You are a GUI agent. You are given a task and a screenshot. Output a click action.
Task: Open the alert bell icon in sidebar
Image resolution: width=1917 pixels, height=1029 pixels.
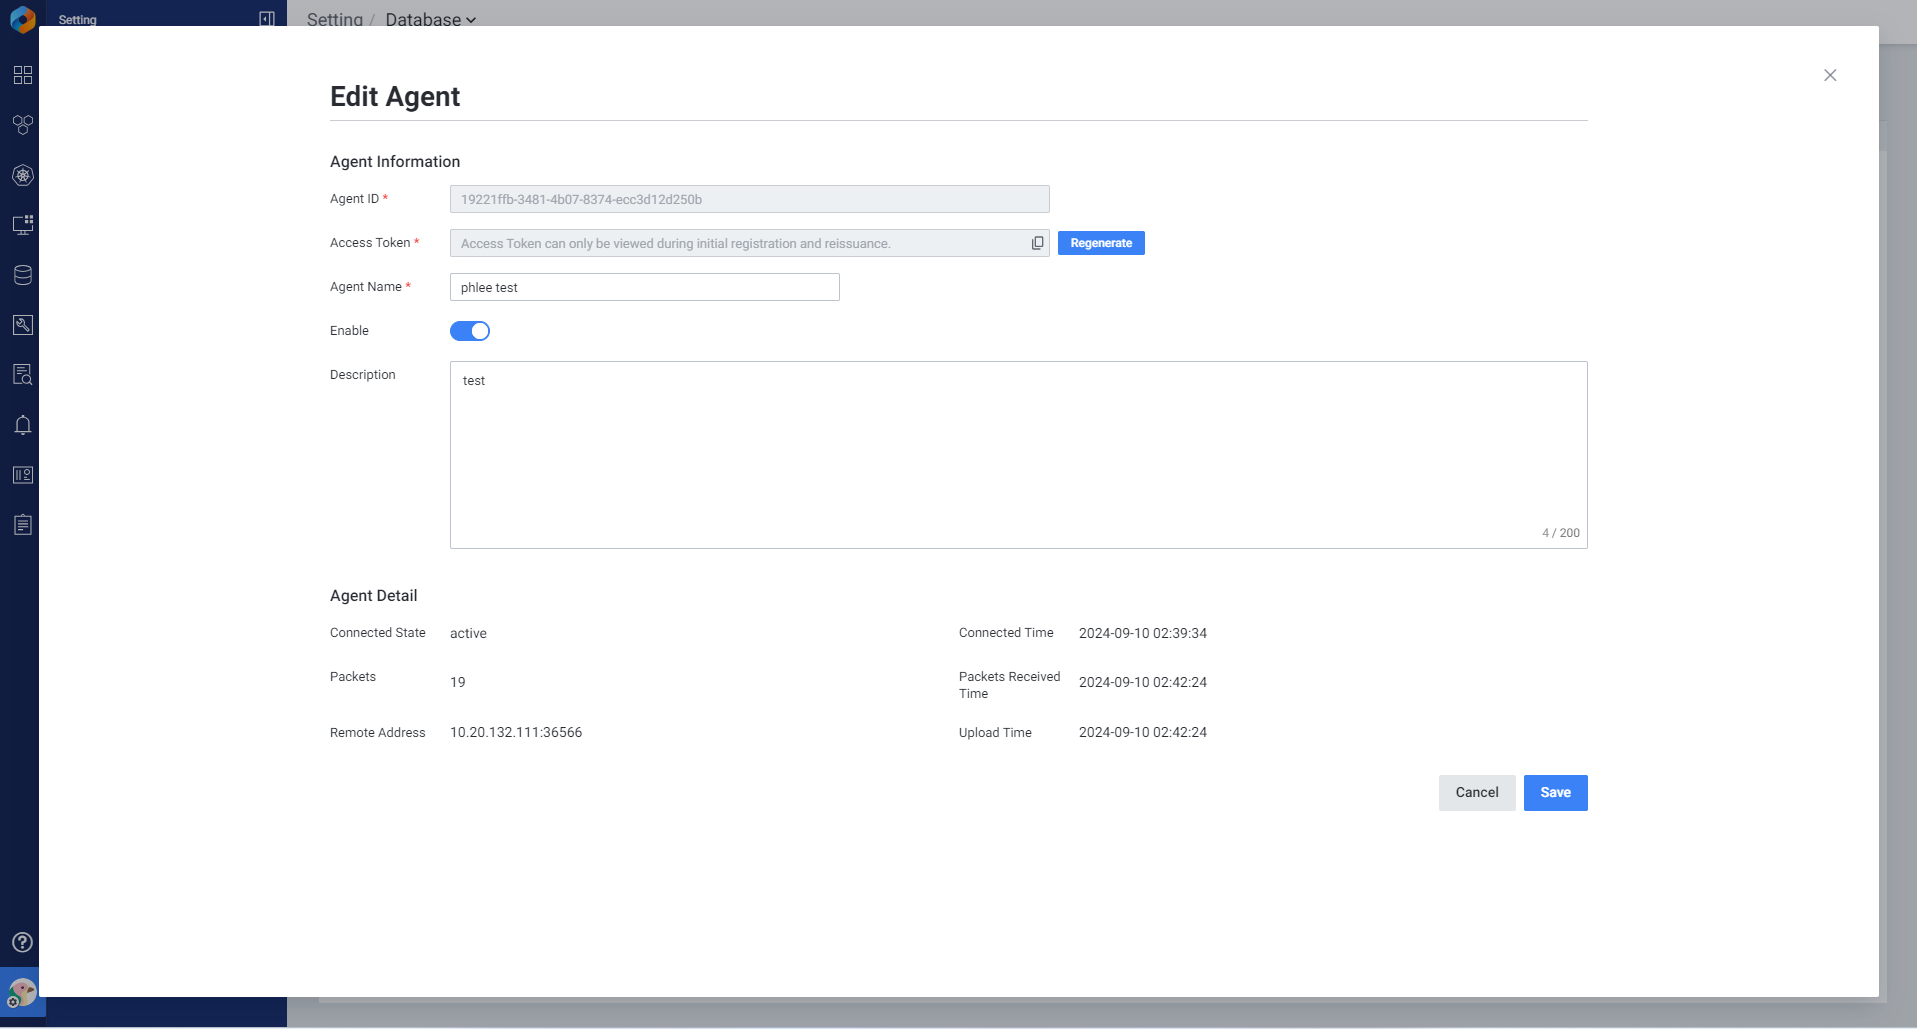(22, 425)
